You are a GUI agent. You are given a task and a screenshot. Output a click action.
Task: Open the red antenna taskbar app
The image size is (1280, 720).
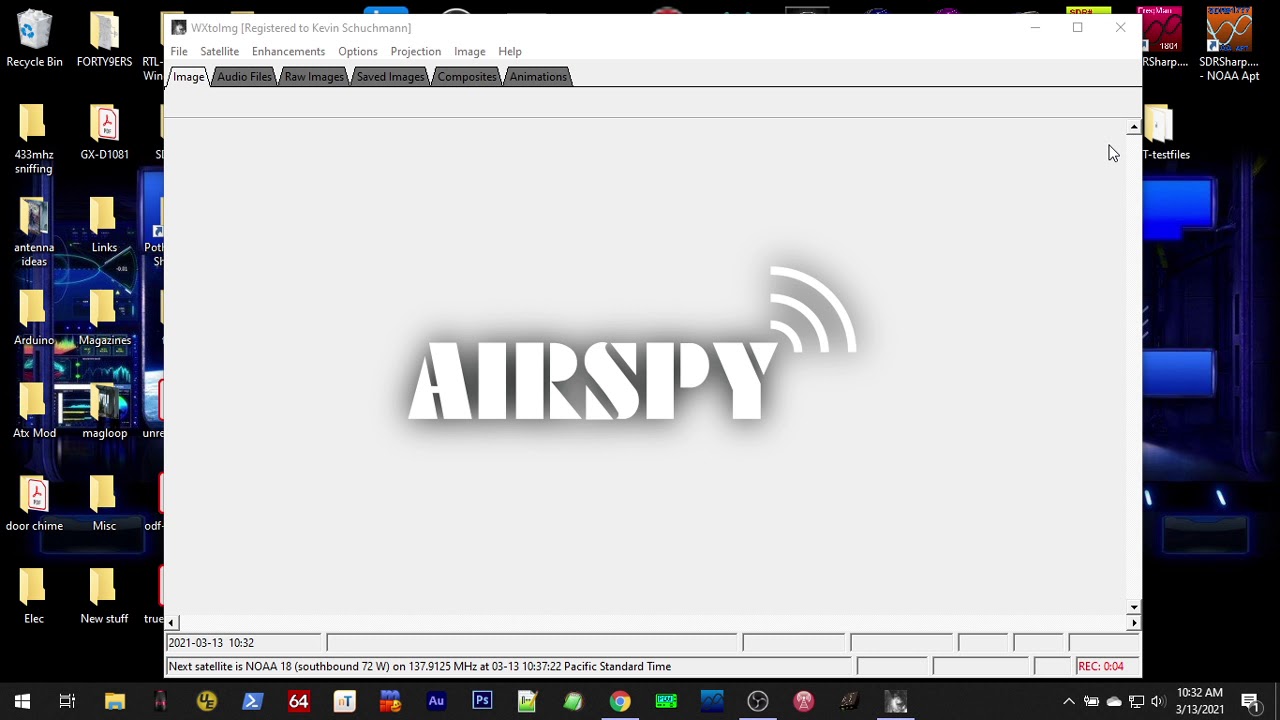(x=804, y=701)
